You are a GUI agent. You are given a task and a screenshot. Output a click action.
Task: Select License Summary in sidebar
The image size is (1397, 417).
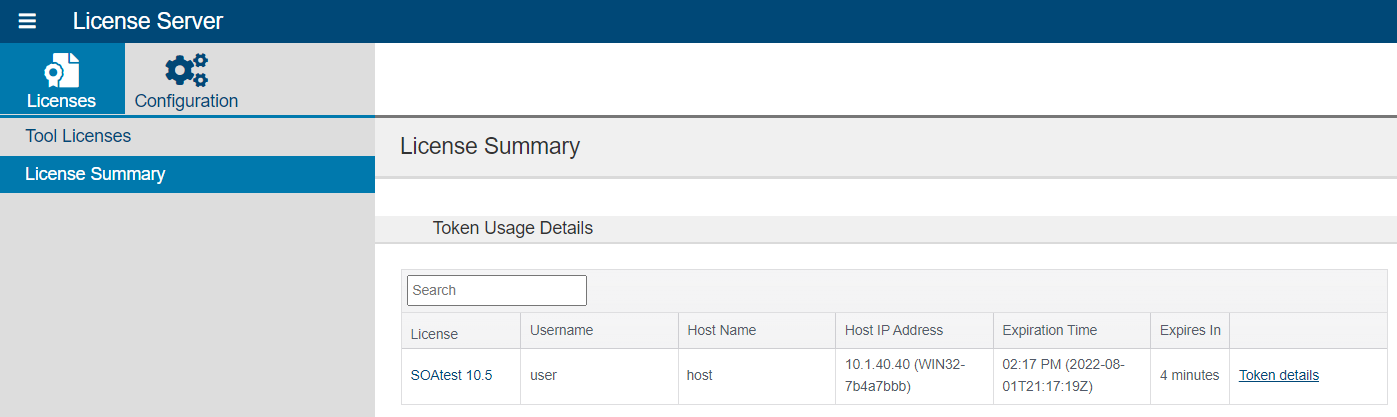pyautogui.click(x=187, y=174)
